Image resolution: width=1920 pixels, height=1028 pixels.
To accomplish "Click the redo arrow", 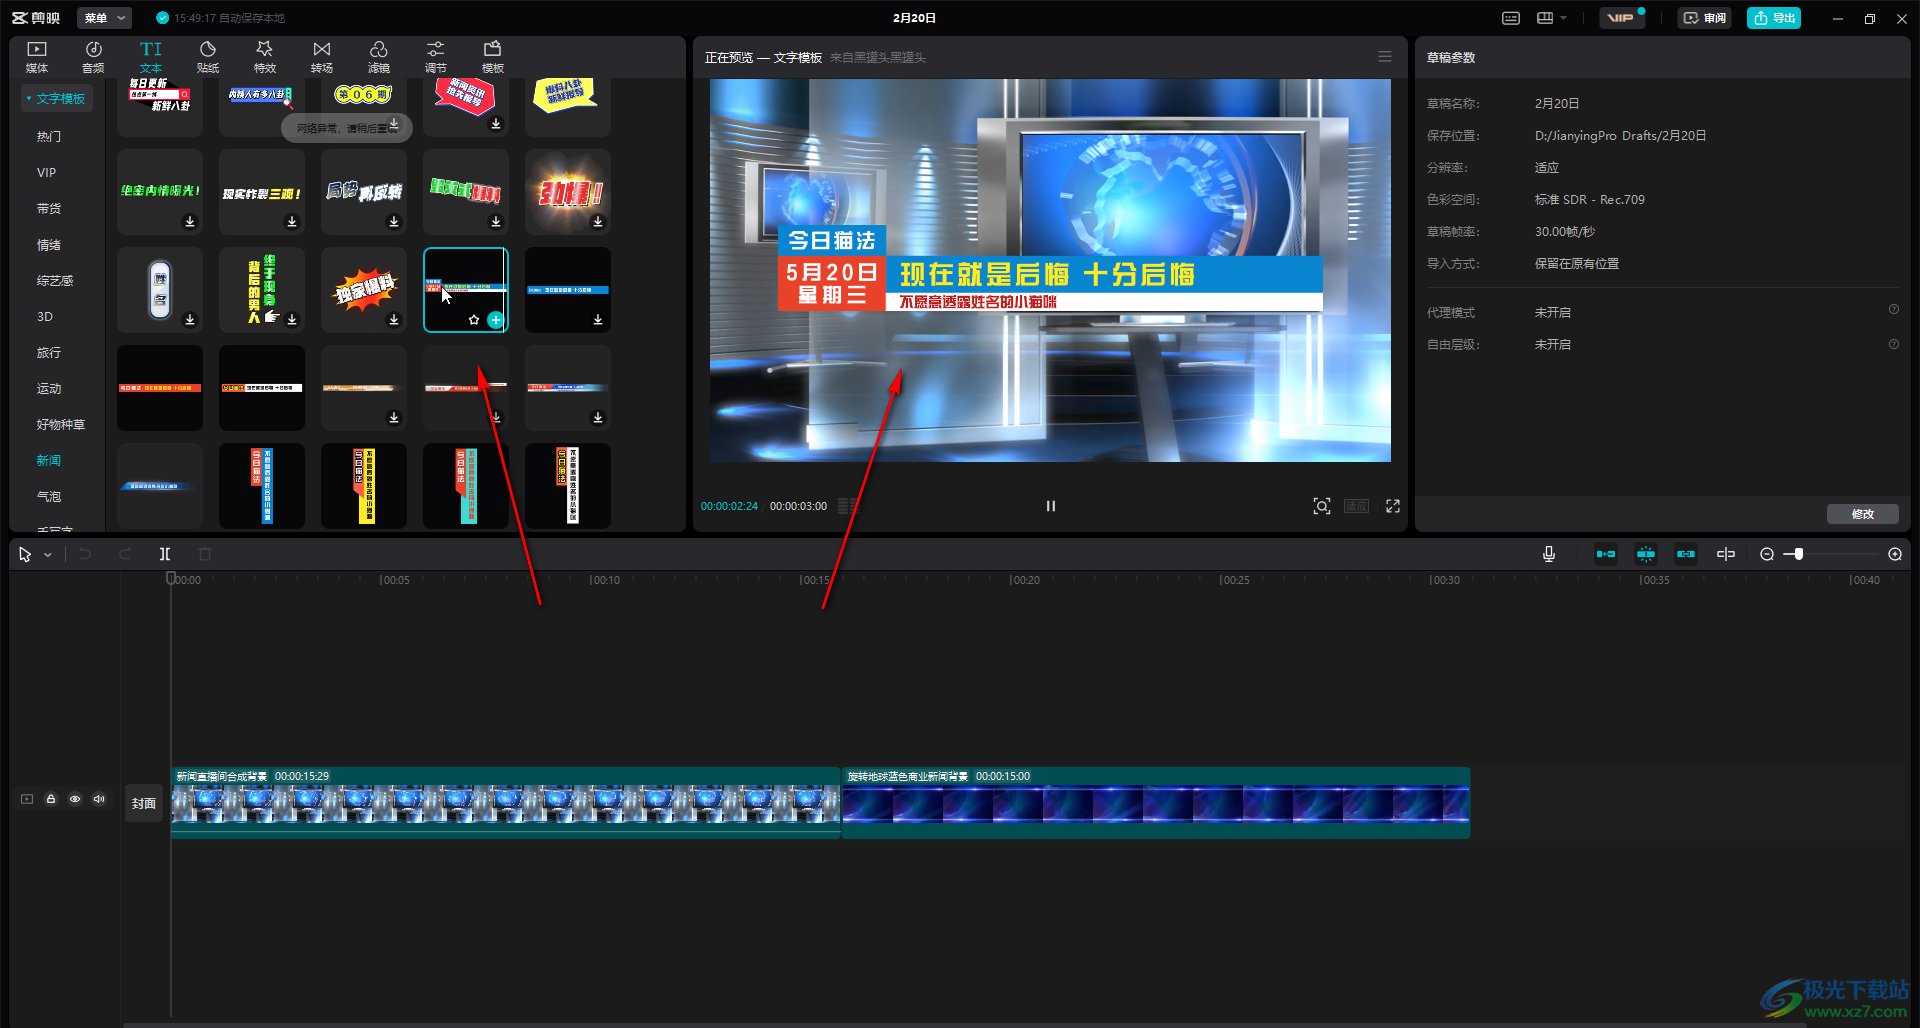I will [x=125, y=554].
